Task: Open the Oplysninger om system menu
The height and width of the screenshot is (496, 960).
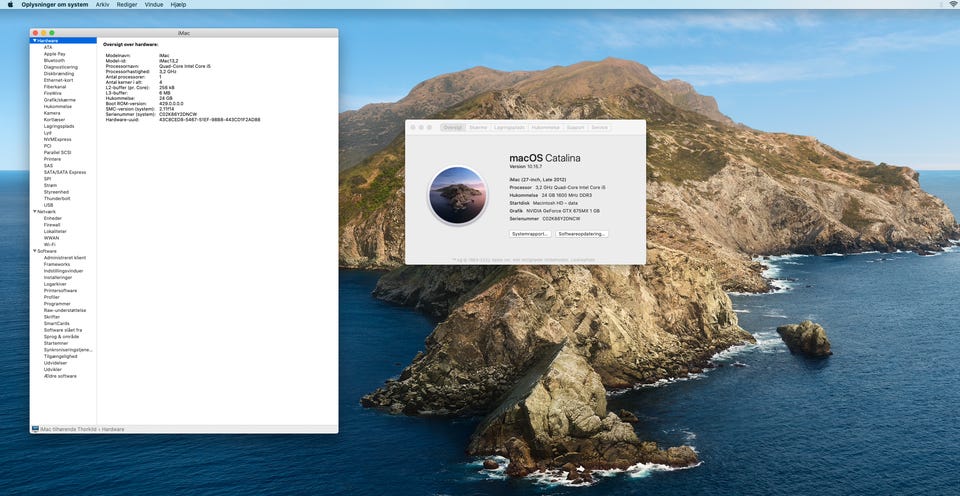Action: pos(54,4)
